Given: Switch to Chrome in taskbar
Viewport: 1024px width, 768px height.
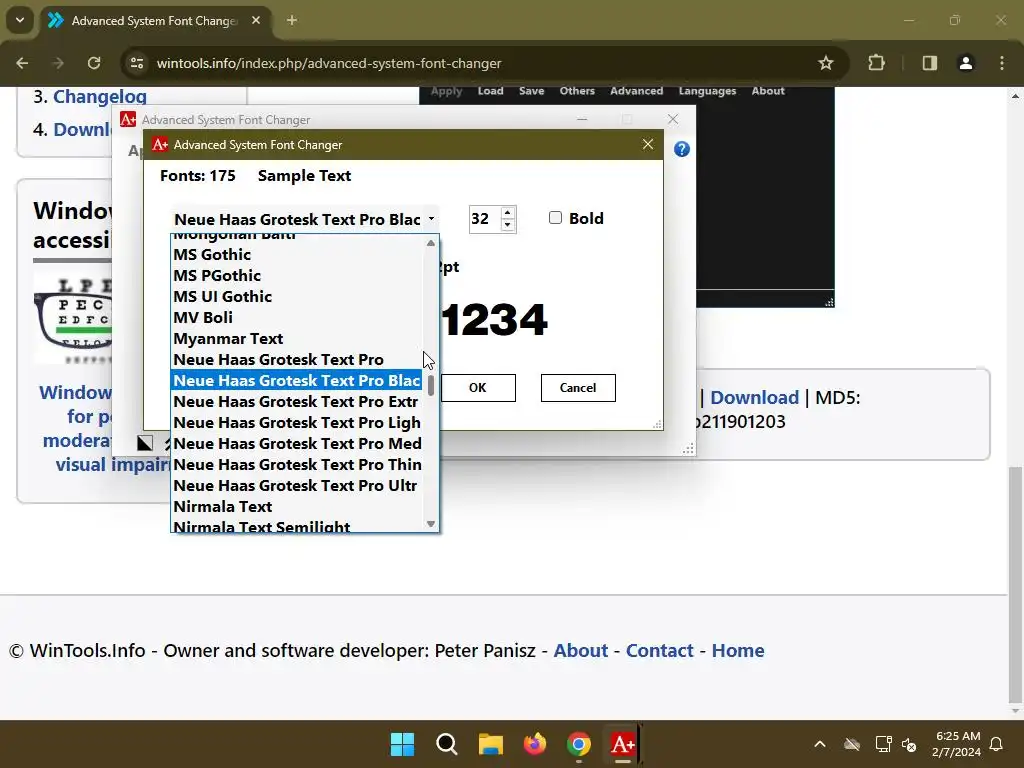Looking at the screenshot, I should tap(579, 744).
